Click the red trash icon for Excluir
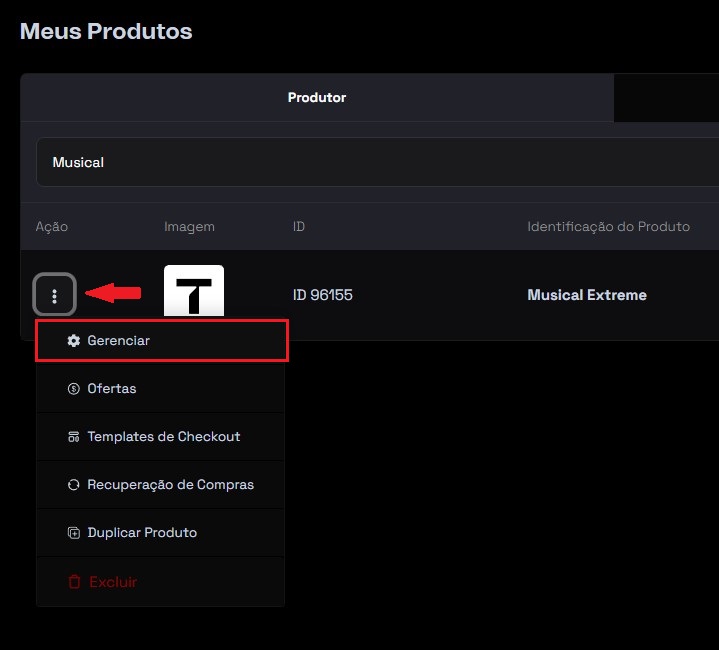The image size is (719, 650). click(74, 582)
